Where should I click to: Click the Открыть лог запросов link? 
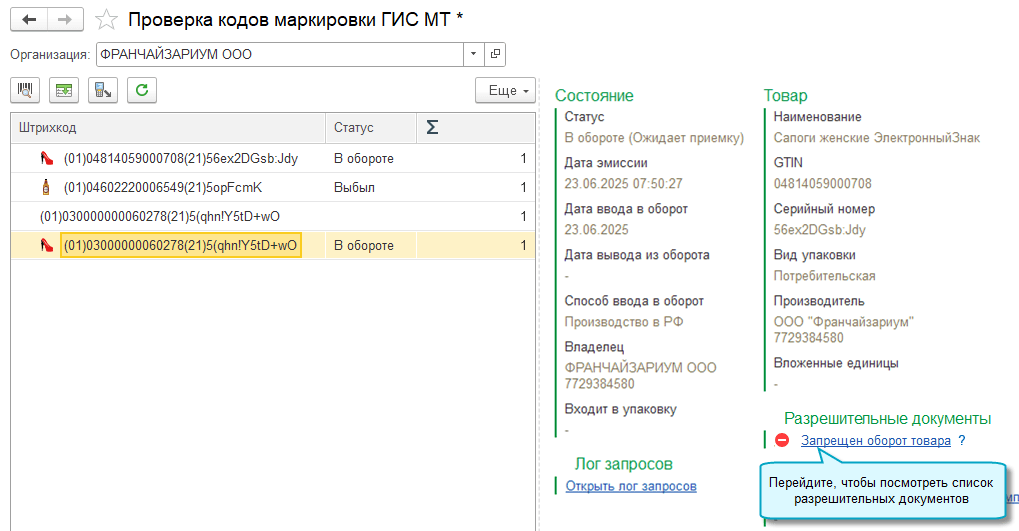(630, 487)
